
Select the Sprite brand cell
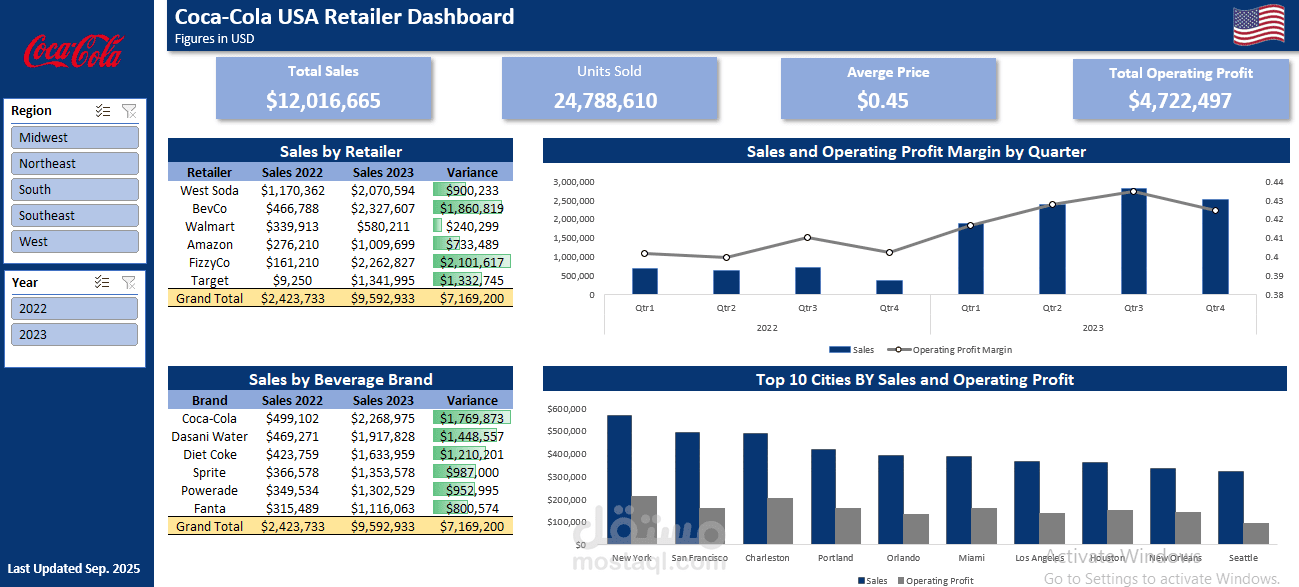(210, 472)
